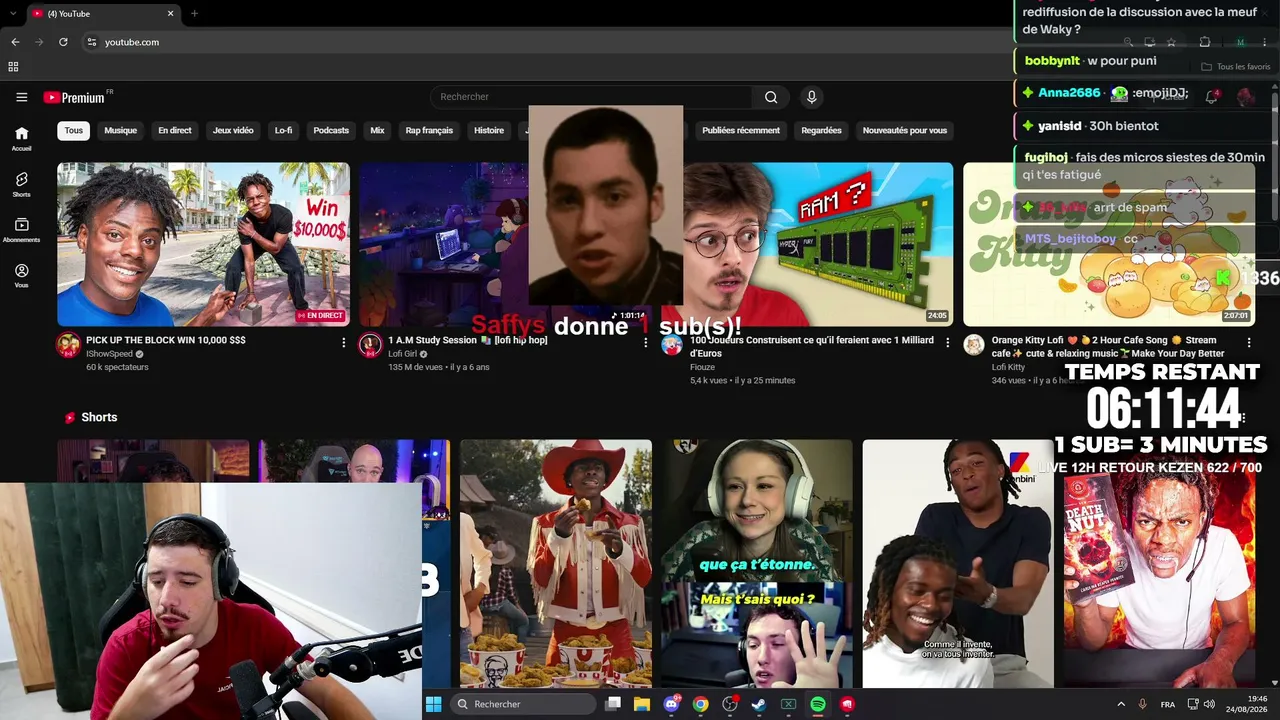
Task: Open the Windows Start menu
Action: [x=433, y=704]
